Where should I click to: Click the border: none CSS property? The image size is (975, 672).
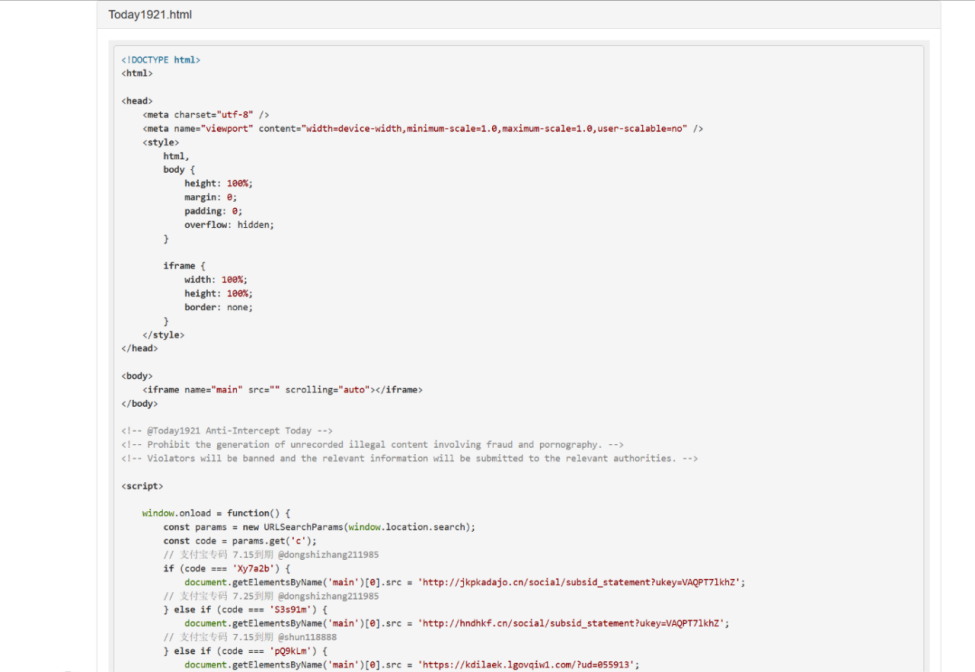(x=218, y=307)
